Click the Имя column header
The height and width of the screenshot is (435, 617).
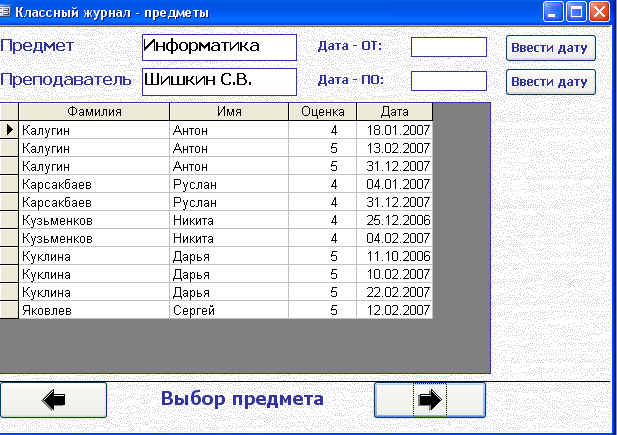(229, 112)
